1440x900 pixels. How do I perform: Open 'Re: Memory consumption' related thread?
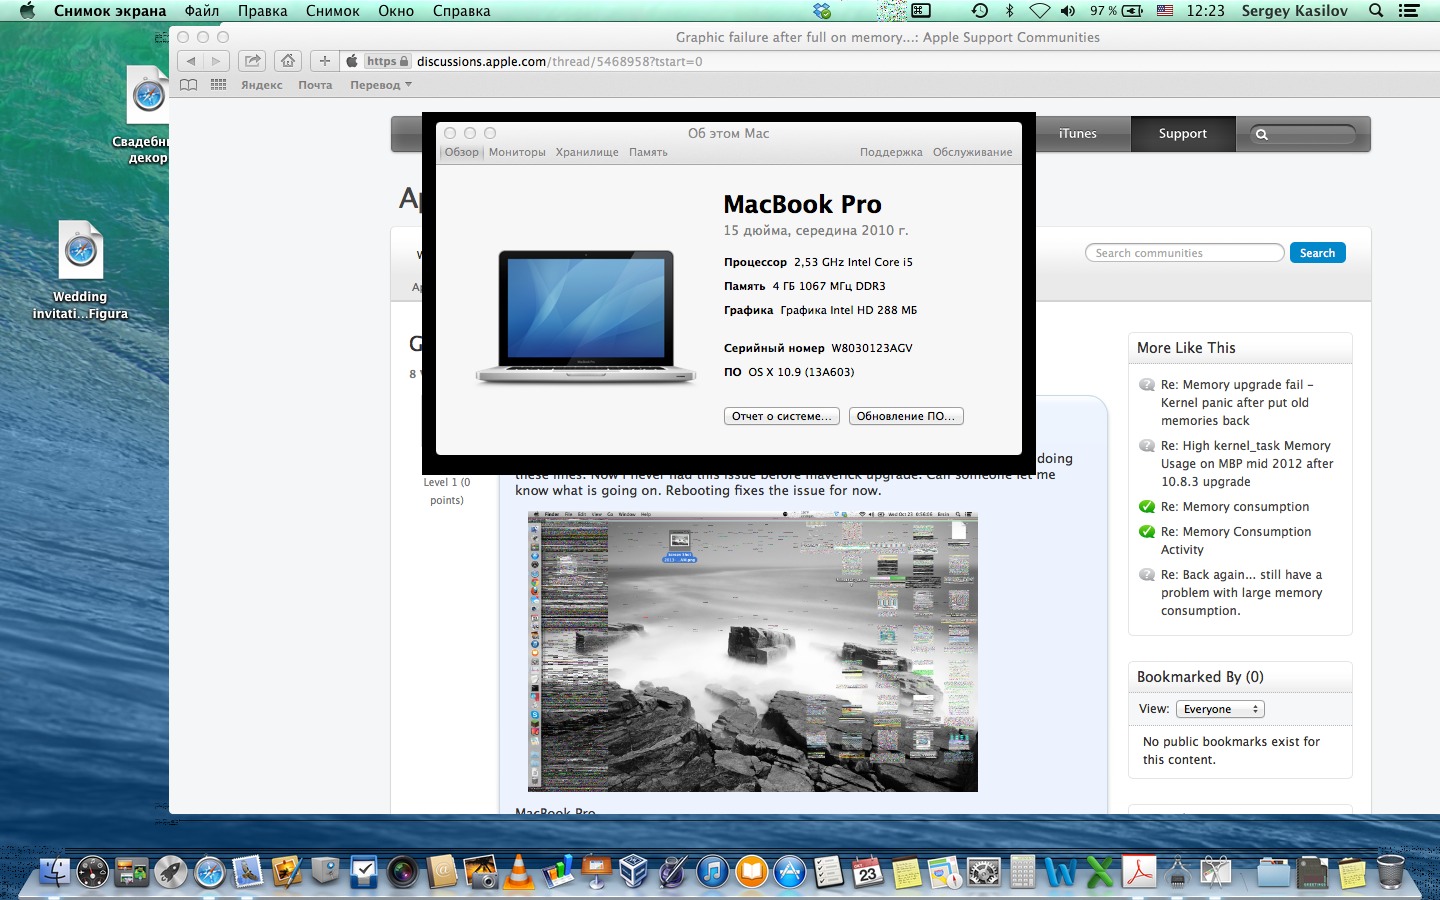coord(1235,507)
